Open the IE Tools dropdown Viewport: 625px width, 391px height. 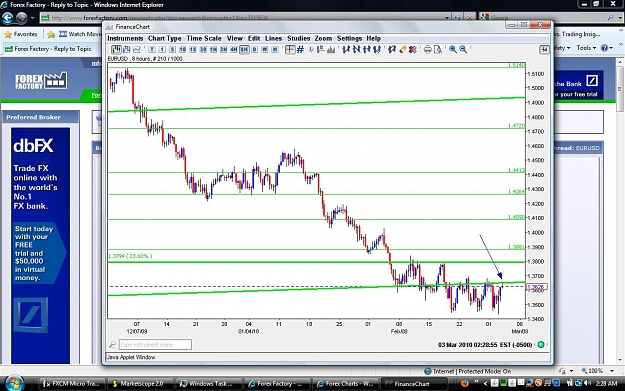point(586,48)
